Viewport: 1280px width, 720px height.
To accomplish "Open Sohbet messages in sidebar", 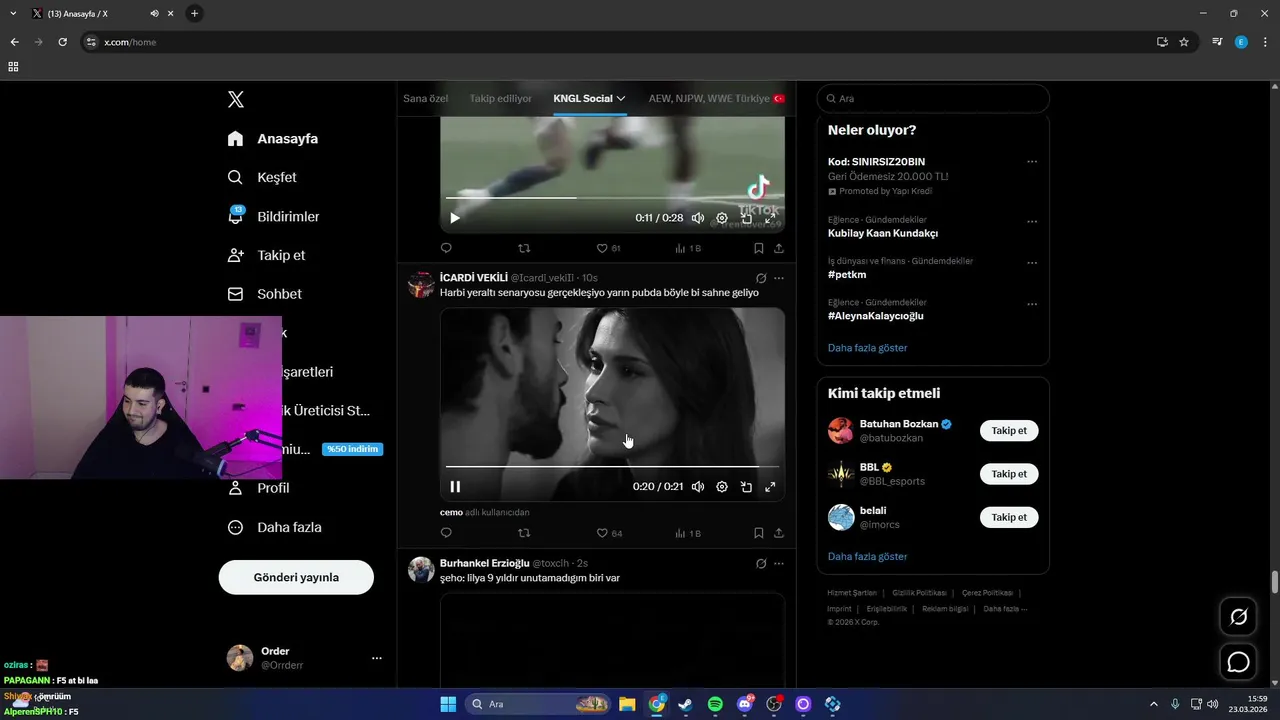I will 265,294.
